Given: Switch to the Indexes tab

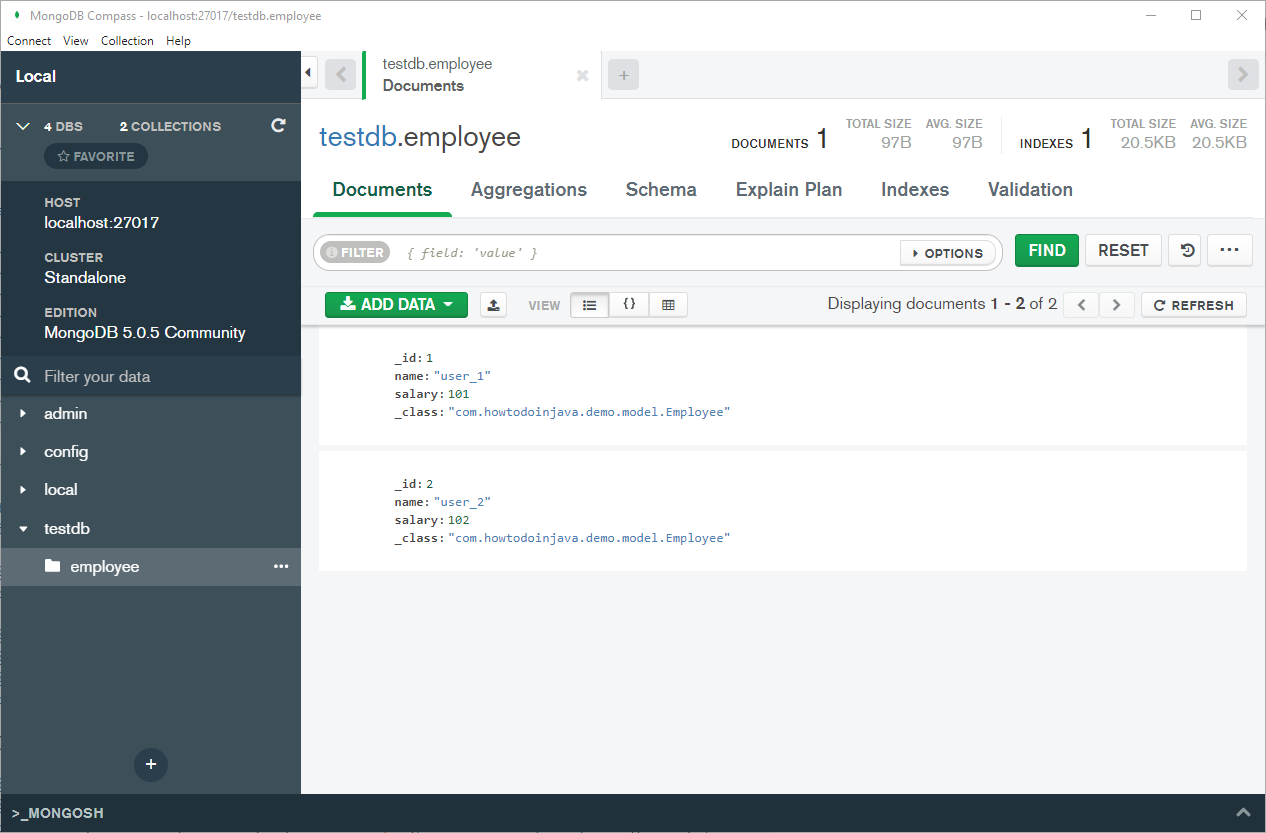Looking at the screenshot, I should point(915,190).
